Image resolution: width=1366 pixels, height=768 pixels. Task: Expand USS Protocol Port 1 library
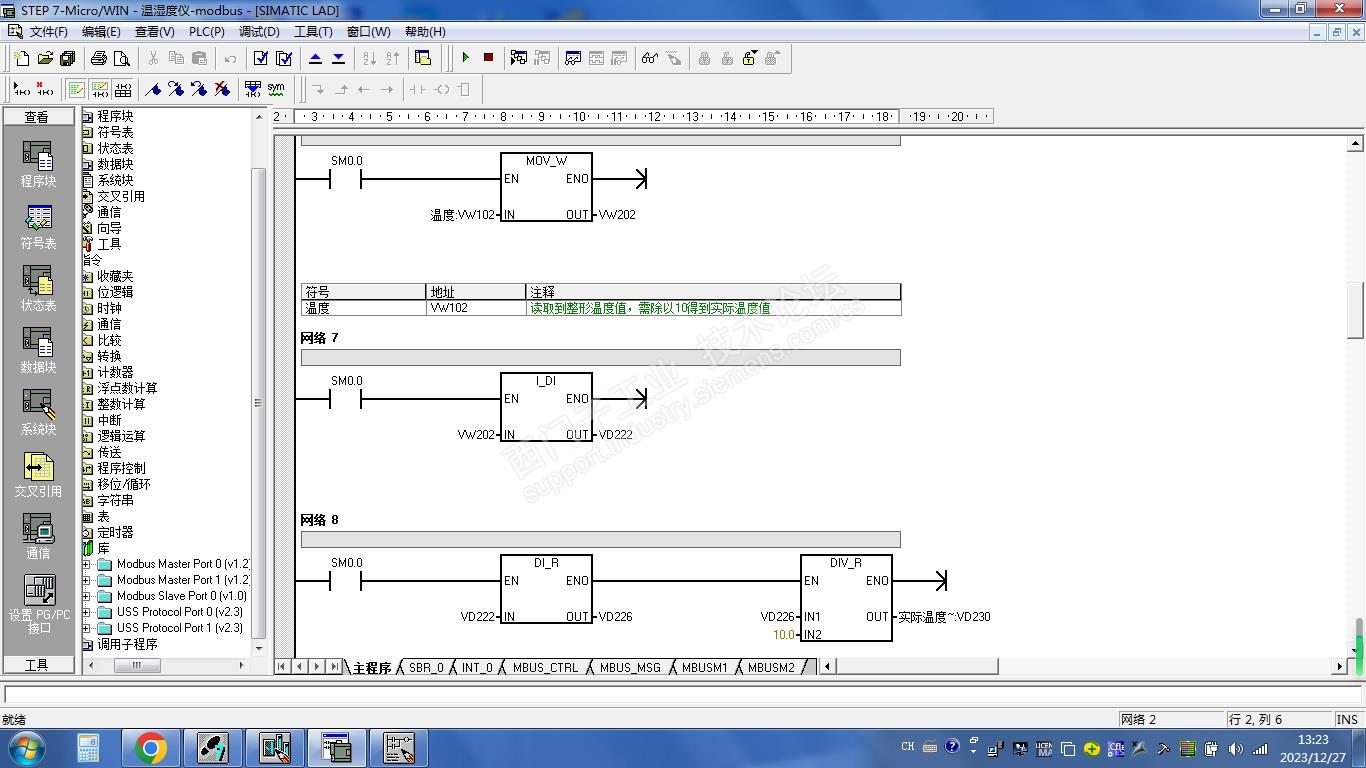(87, 628)
